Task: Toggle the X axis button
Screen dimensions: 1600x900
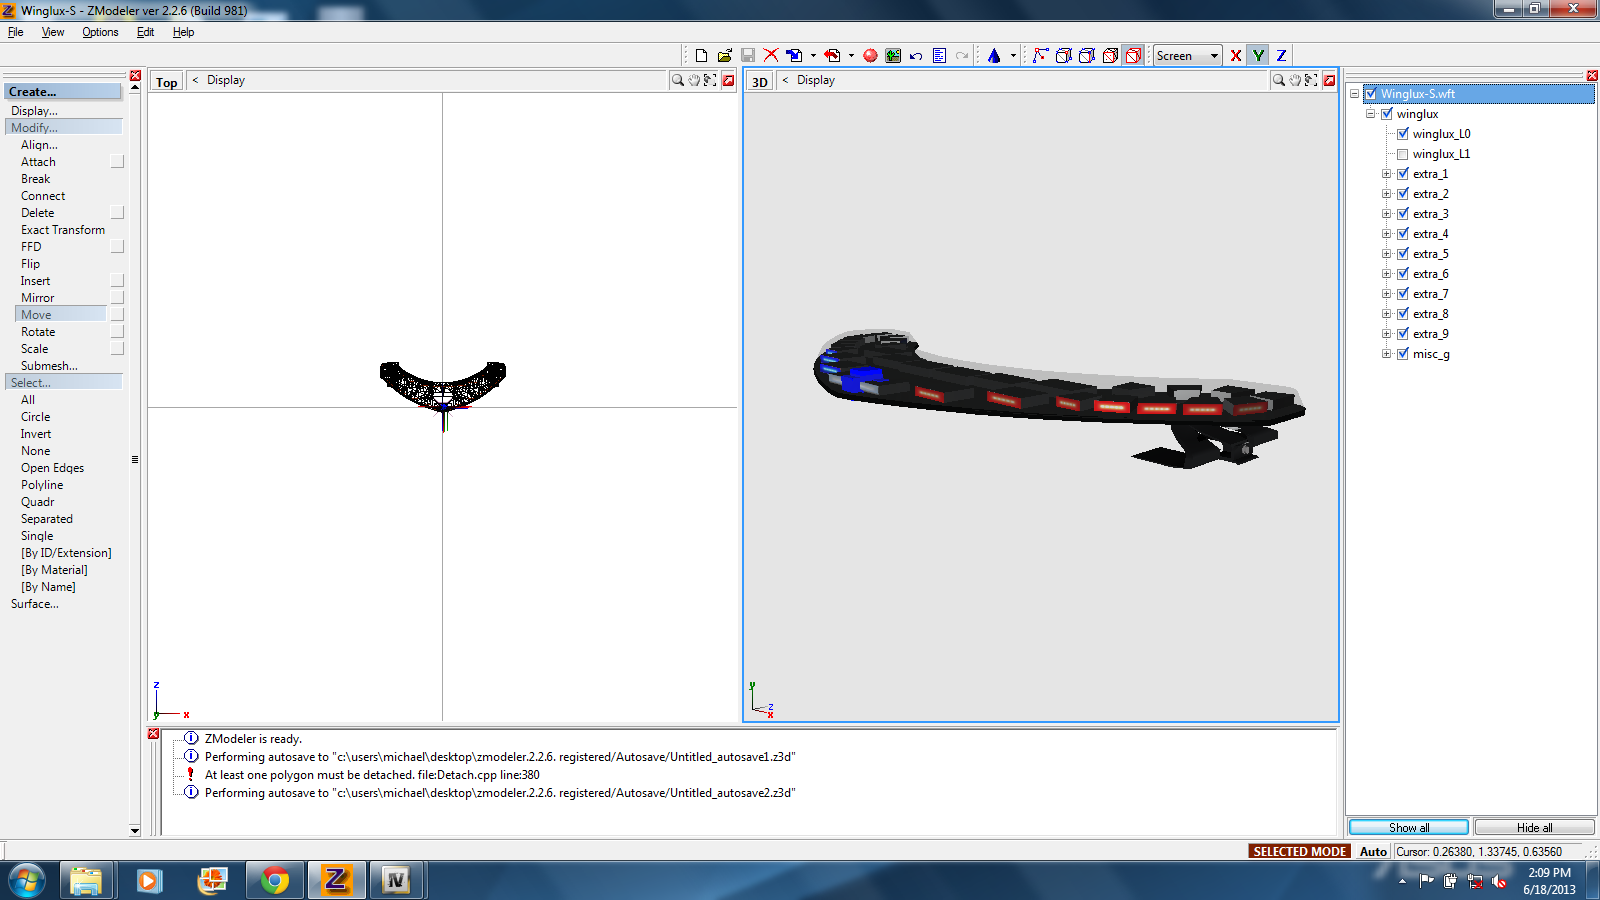Action: click(1236, 56)
